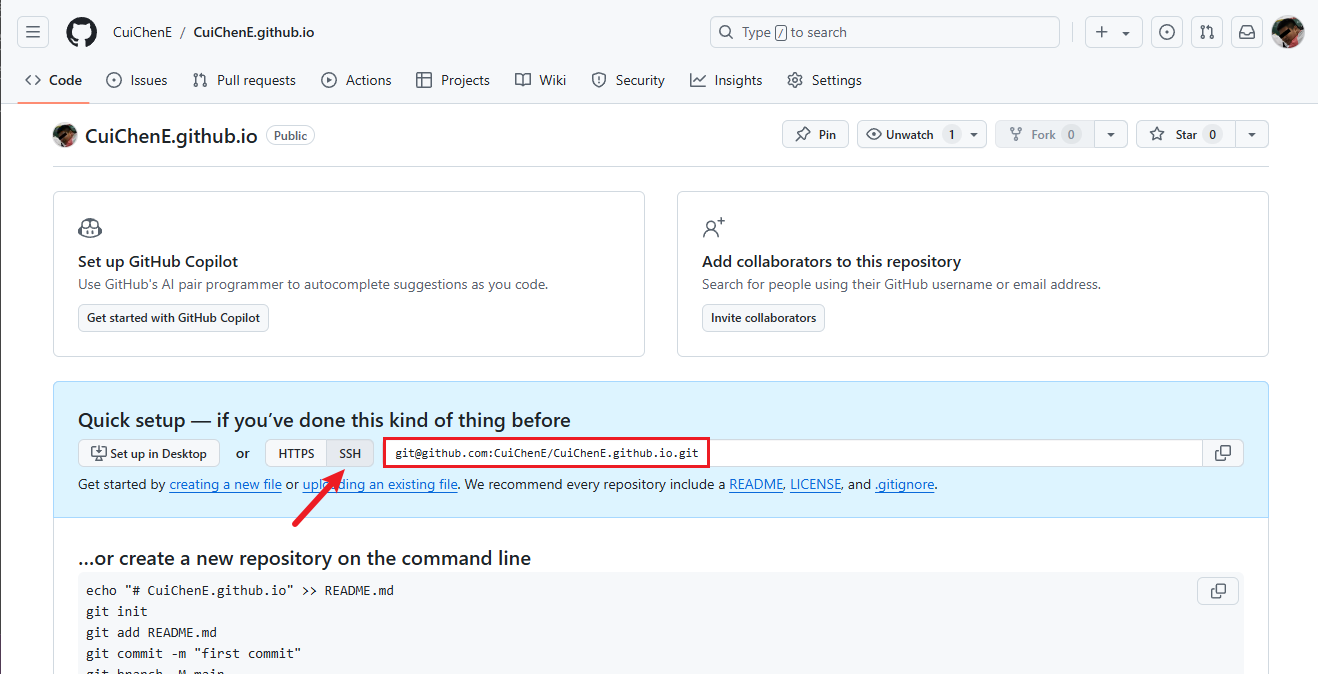
Task: Open the notifications inbox
Action: click(1247, 32)
